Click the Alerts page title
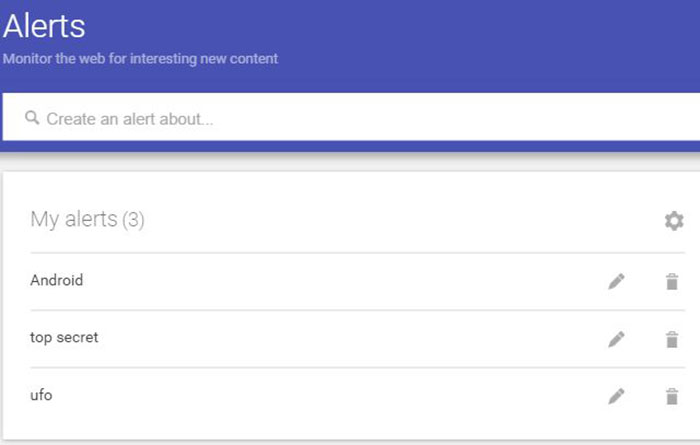Viewport: 700px width, 445px height. pyautogui.click(x=44, y=26)
